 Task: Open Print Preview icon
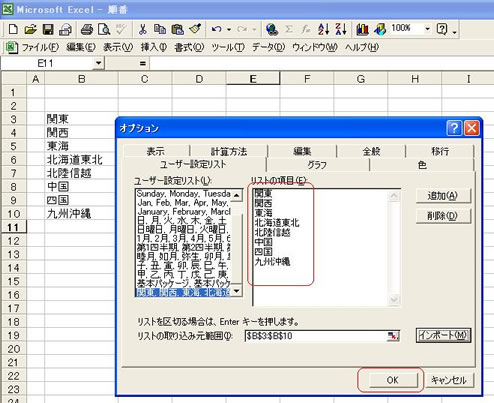(104, 29)
